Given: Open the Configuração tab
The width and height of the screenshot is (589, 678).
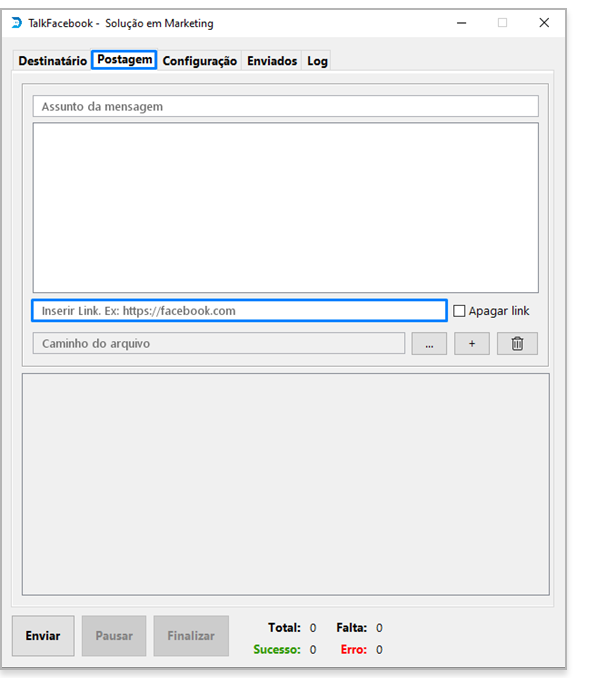Looking at the screenshot, I should coord(199,61).
